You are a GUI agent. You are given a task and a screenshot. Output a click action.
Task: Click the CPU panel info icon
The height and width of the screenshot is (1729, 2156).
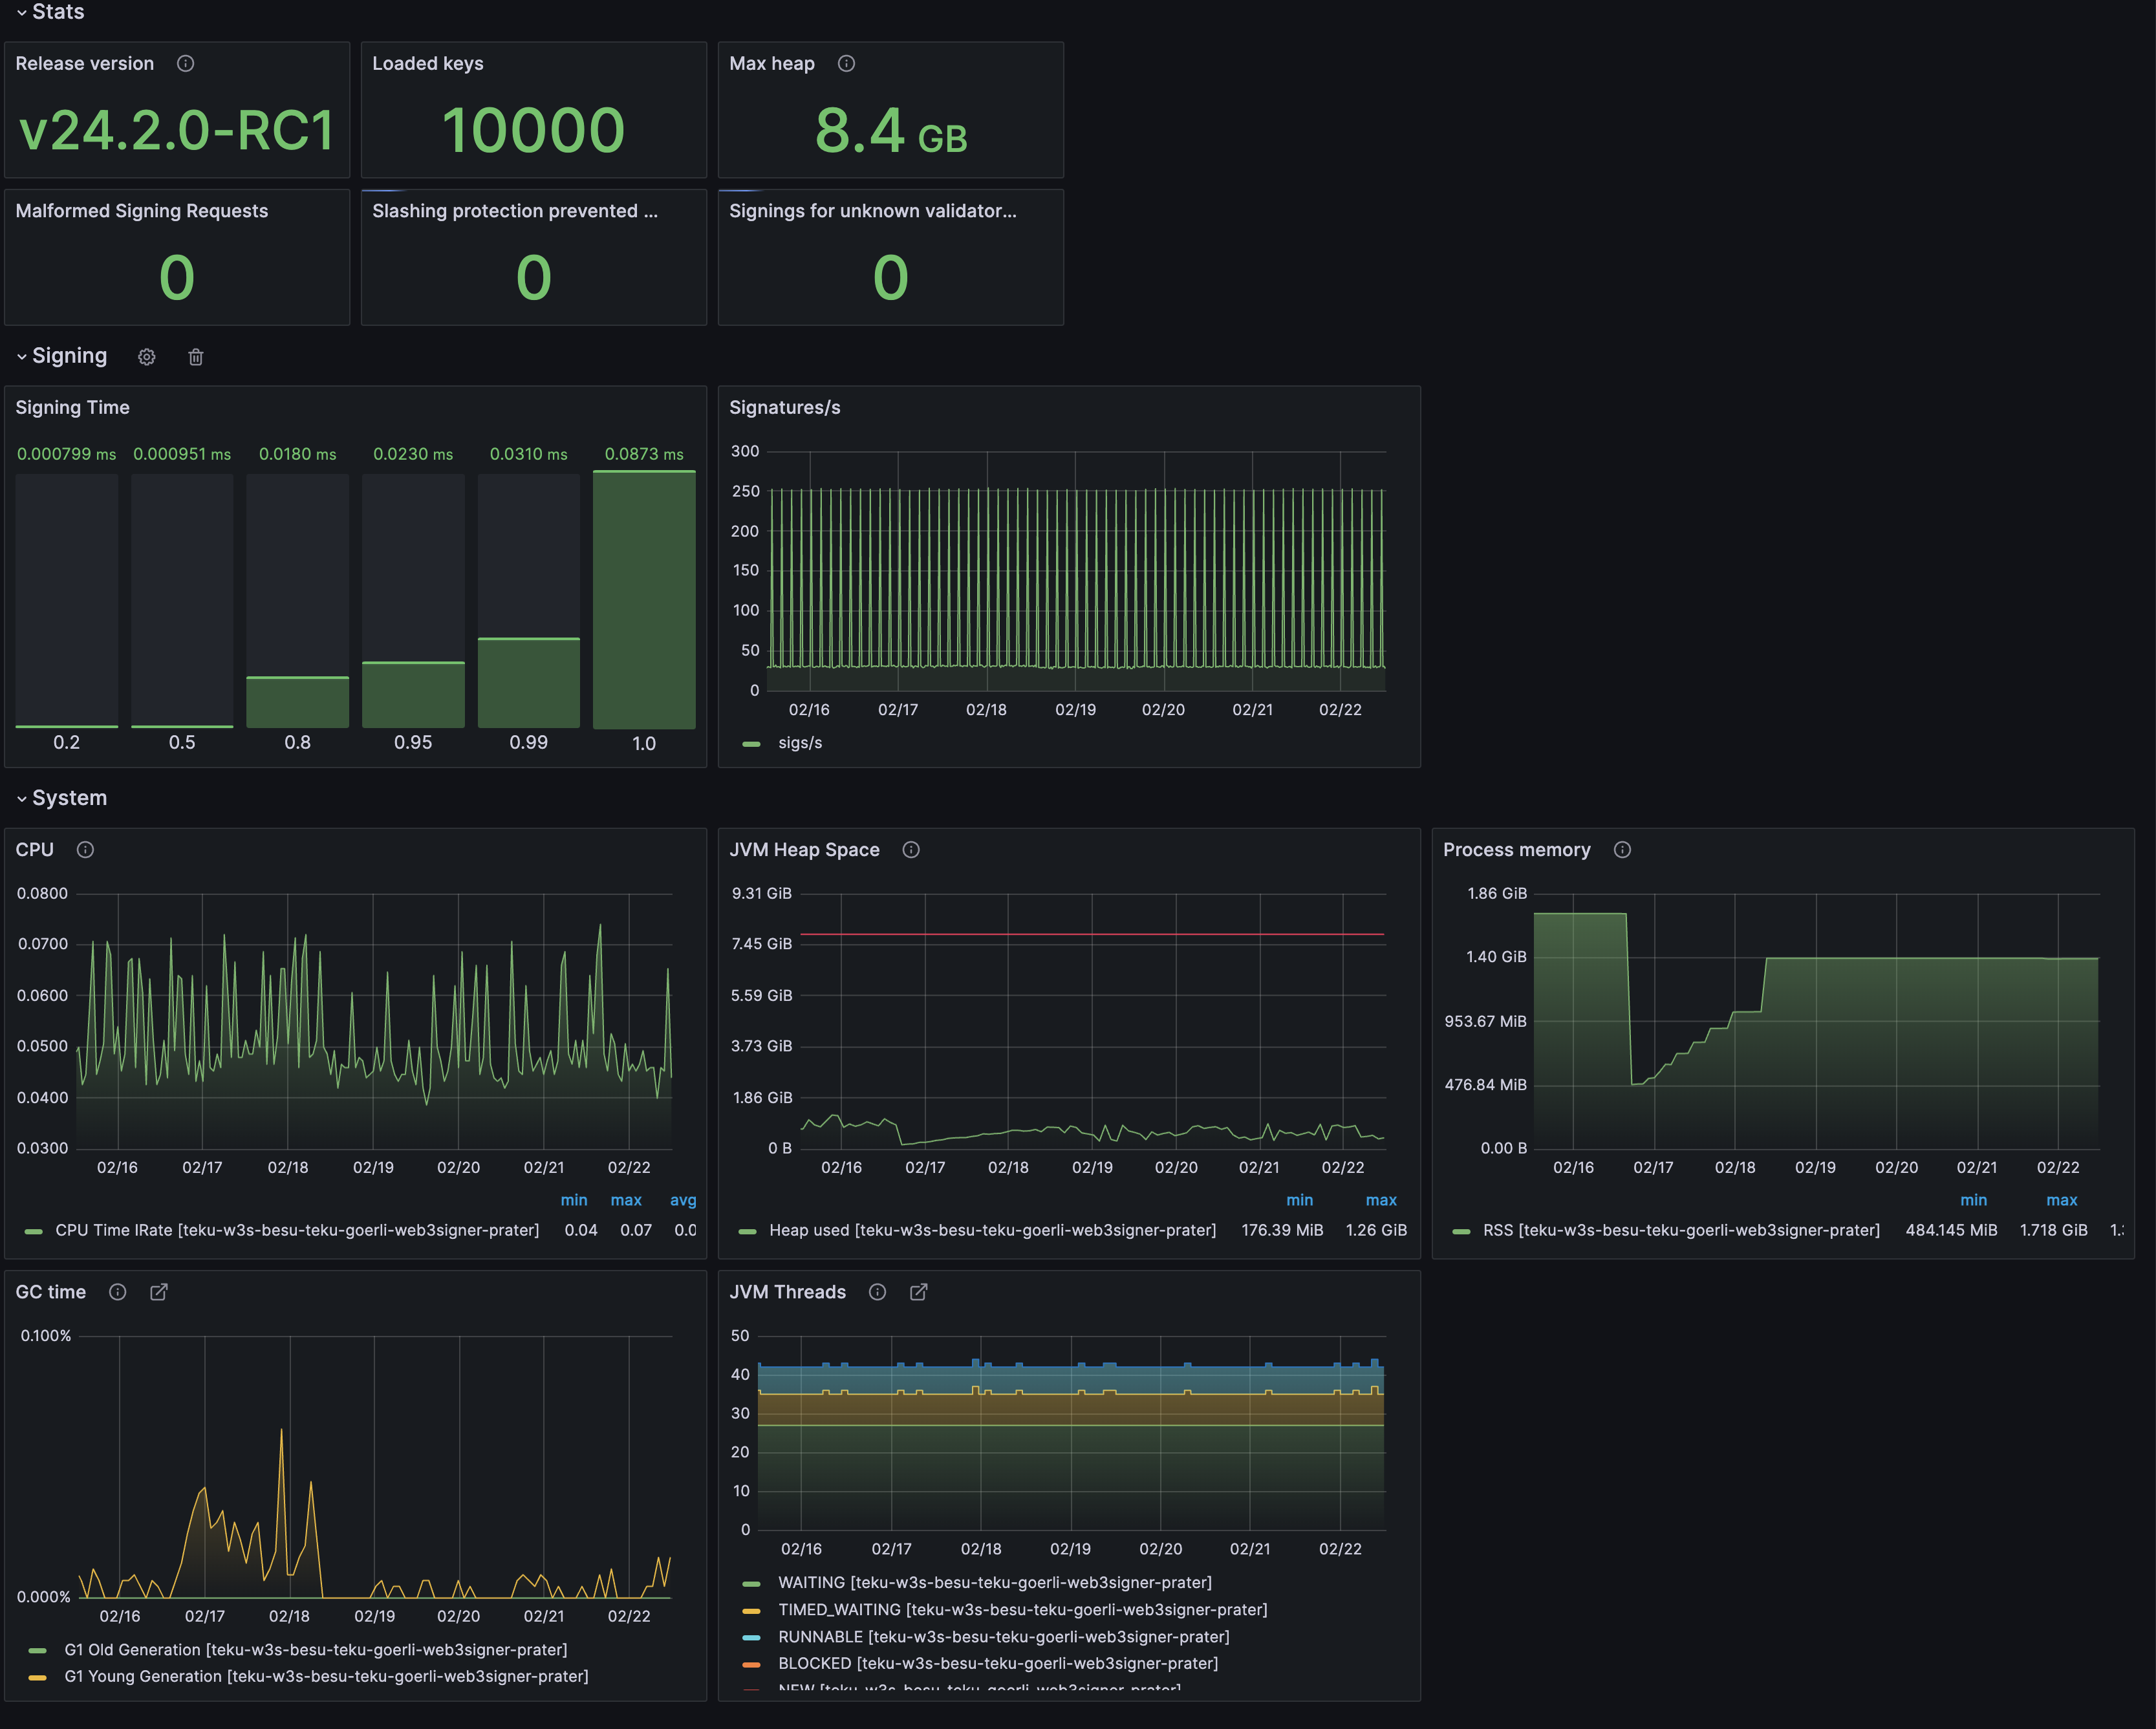pos(85,849)
